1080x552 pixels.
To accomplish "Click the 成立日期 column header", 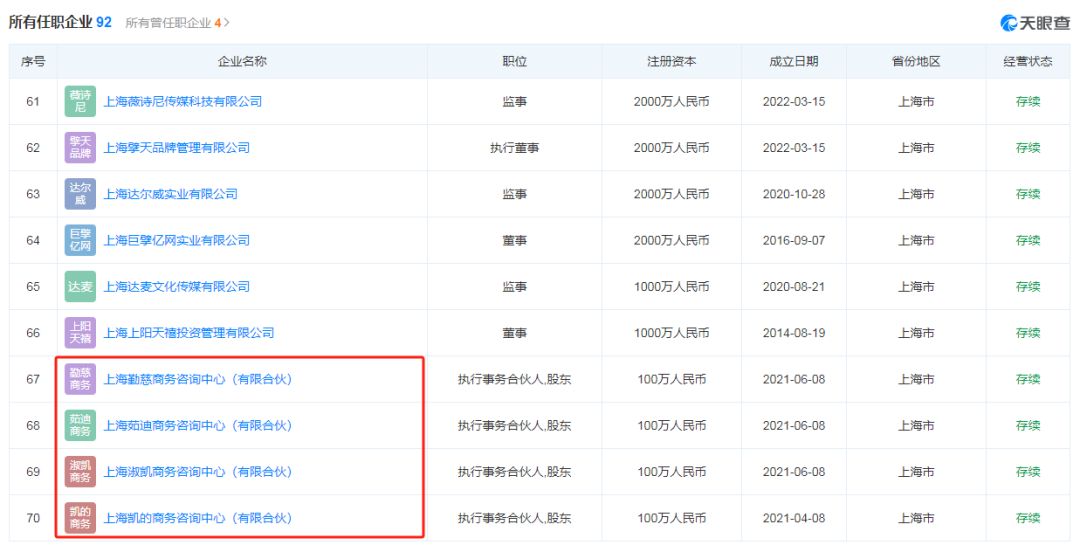I will tap(793, 61).
